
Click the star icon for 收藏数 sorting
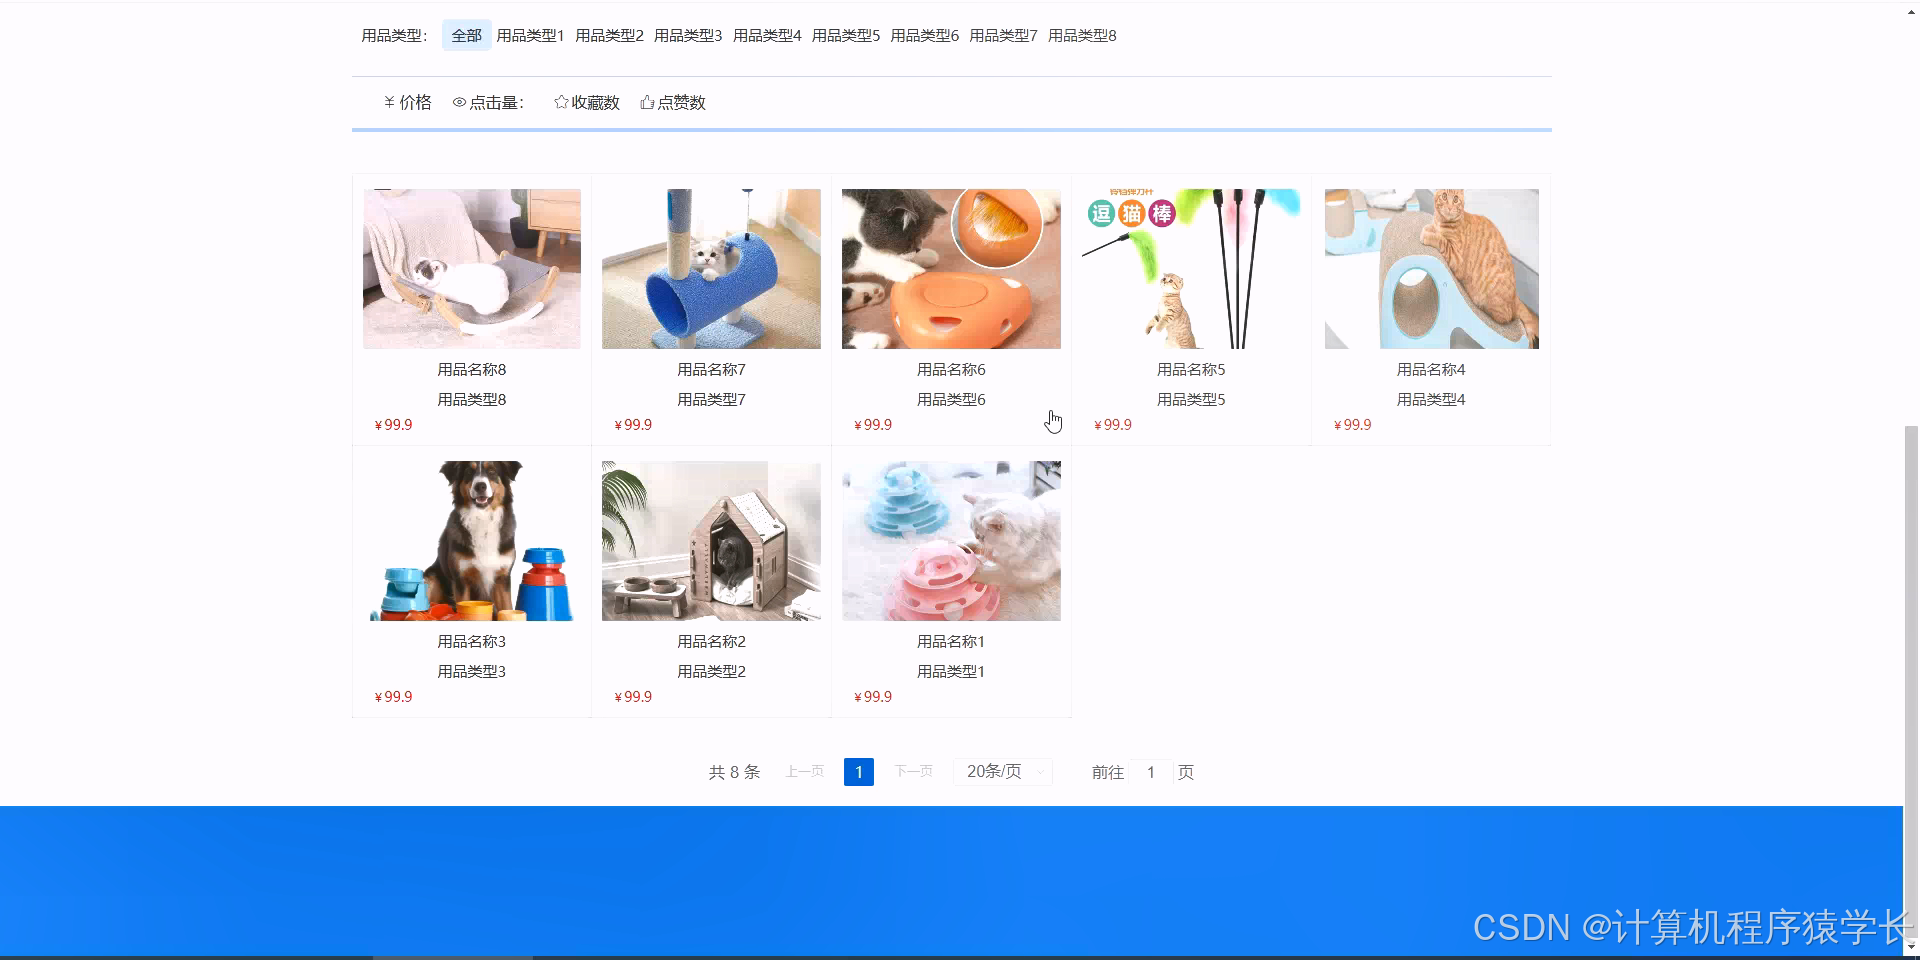point(560,101)
